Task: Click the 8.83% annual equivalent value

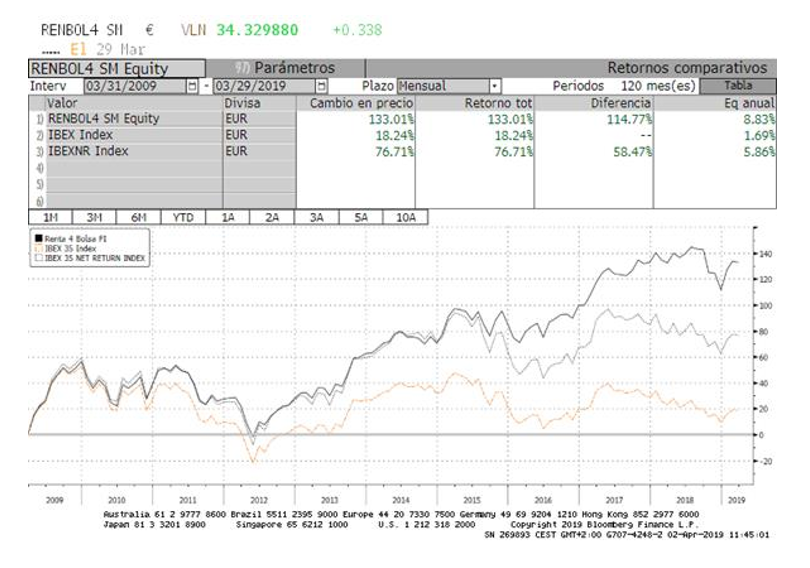Action: pyautogui.click(x=759, y=119)
